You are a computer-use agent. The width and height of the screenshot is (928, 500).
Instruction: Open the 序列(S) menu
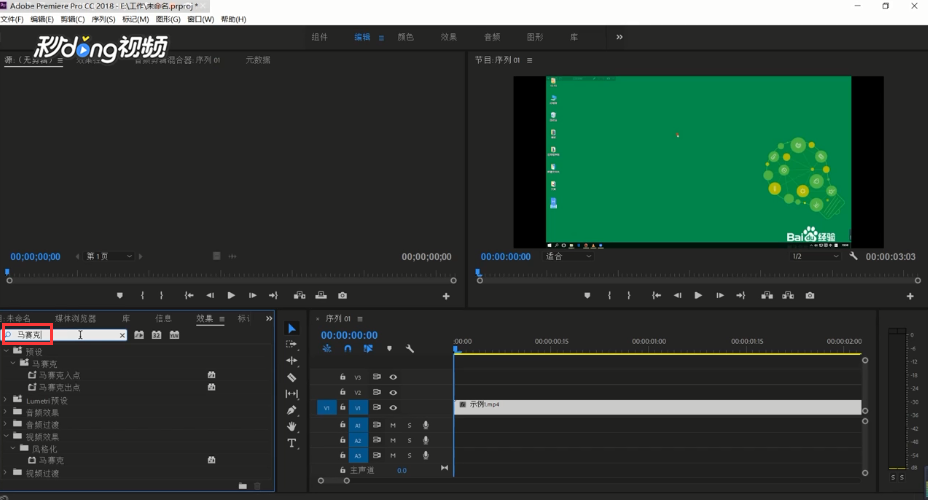coord(103,20)
